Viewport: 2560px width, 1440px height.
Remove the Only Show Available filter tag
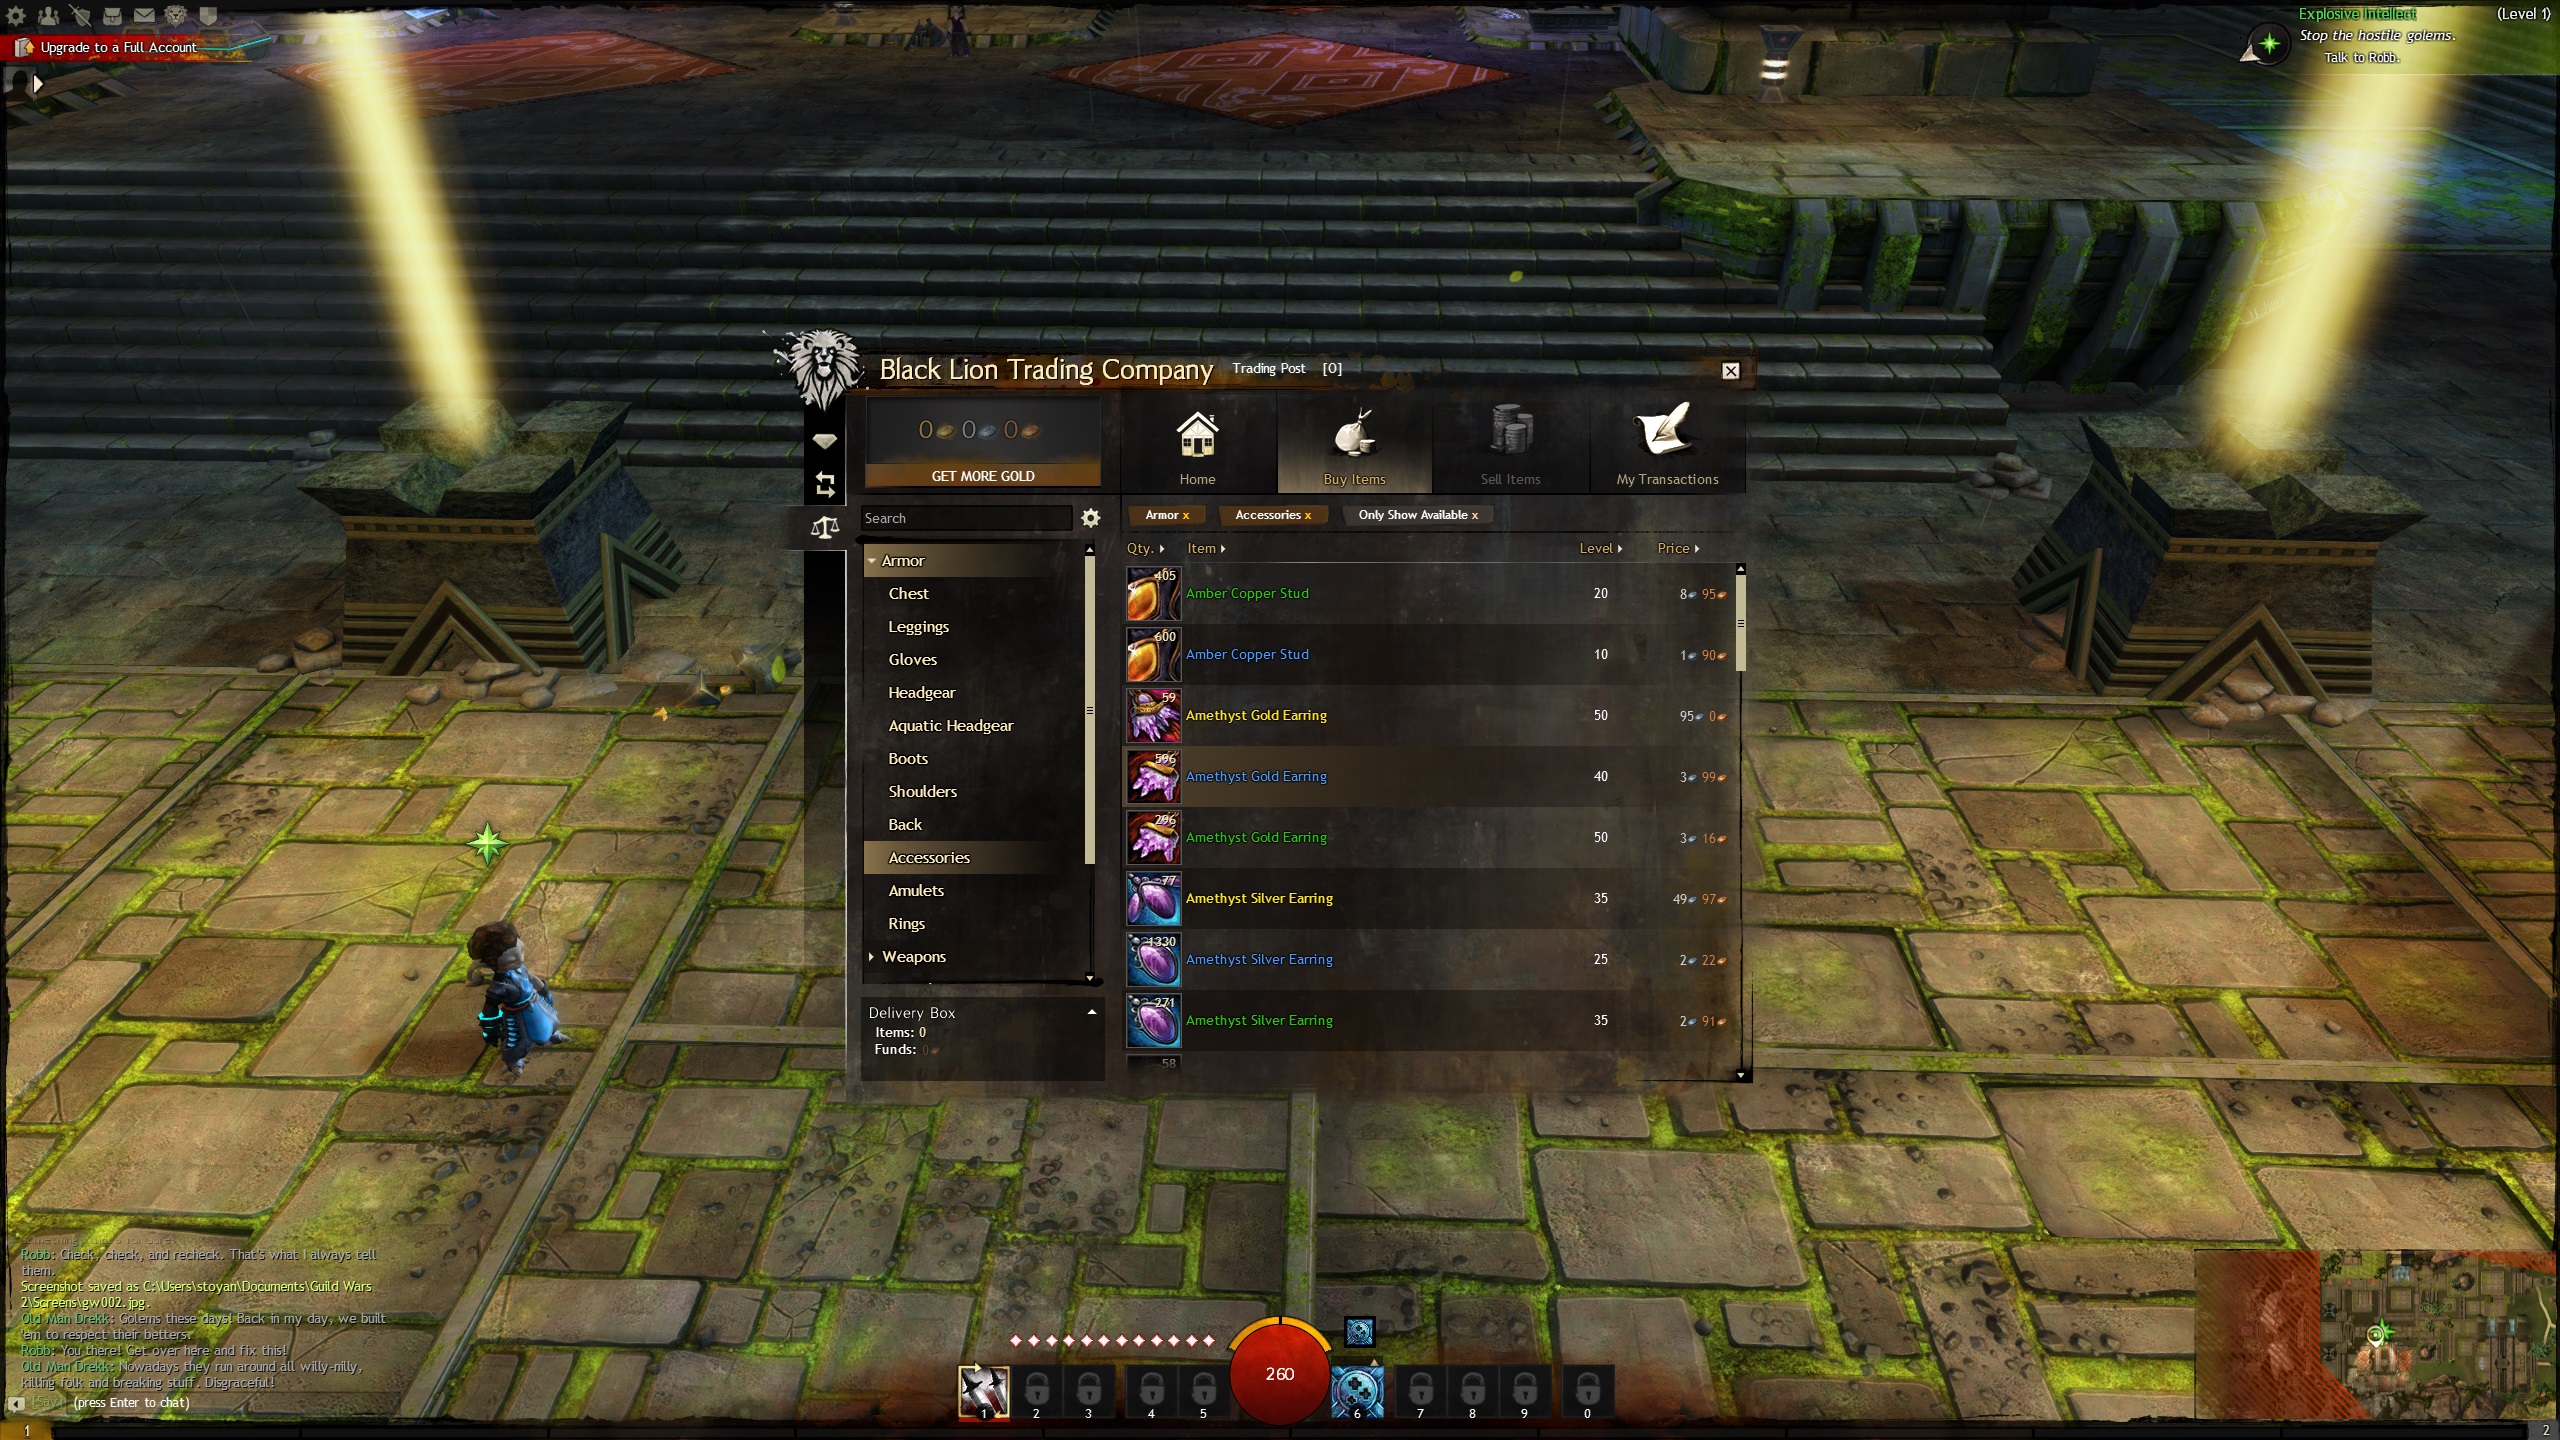1477,513
